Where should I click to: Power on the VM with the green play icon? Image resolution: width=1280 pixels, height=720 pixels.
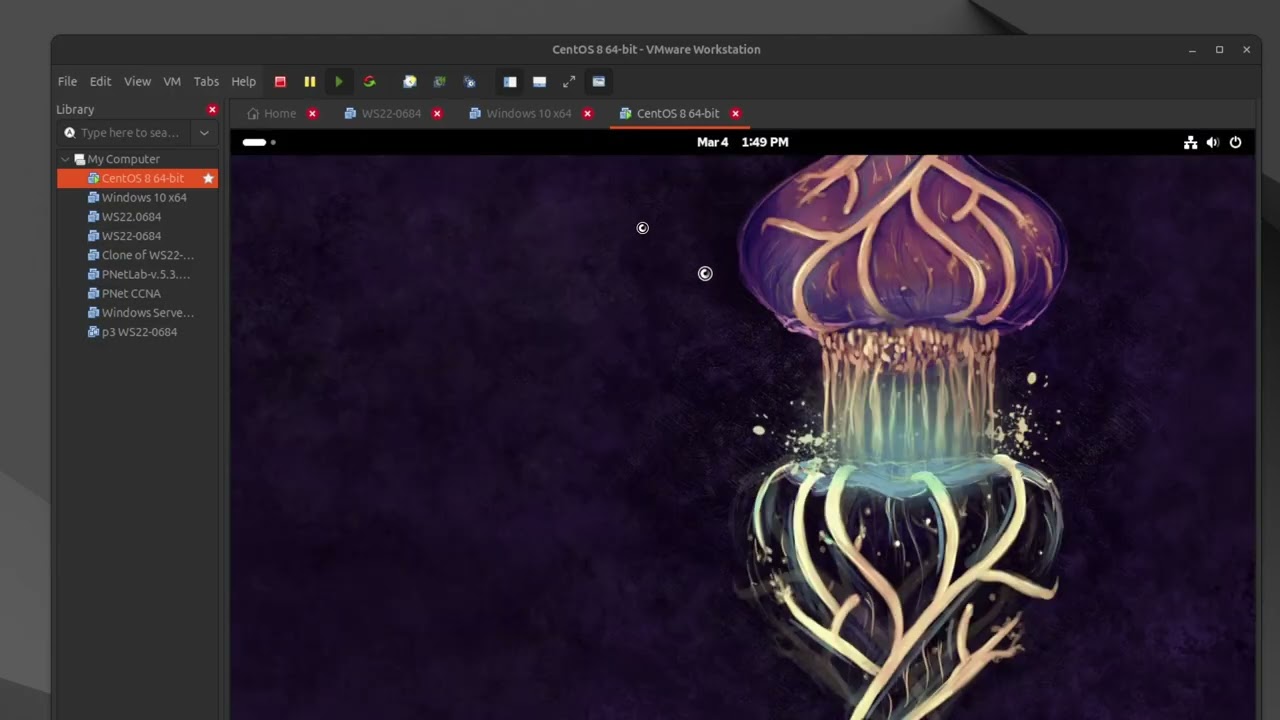(x=339, y=82)
